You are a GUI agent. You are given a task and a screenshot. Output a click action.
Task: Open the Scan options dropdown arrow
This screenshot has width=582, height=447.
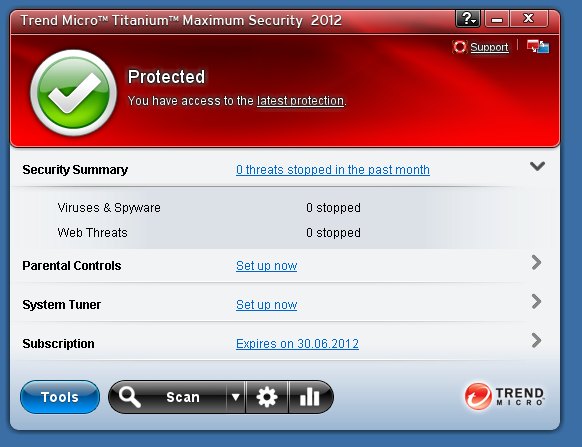235,397
